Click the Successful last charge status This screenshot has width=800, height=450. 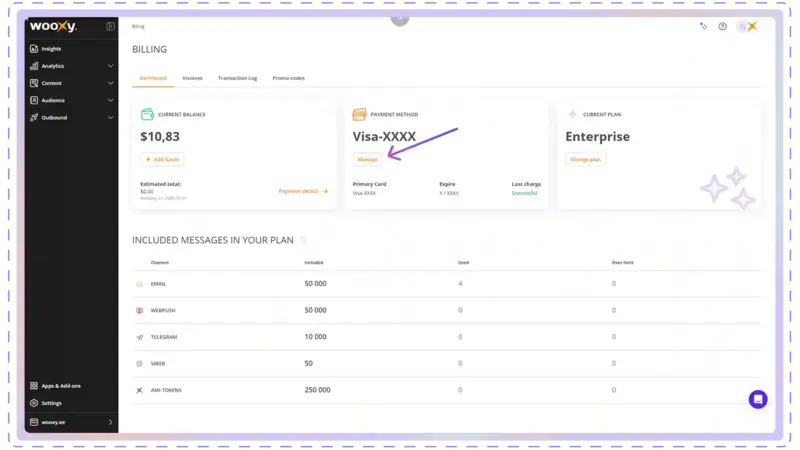click(524, 193)
